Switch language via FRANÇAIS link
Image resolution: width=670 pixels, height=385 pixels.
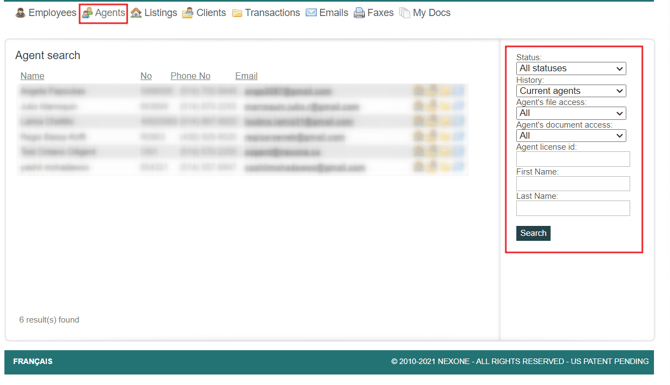tap(33, 361)
